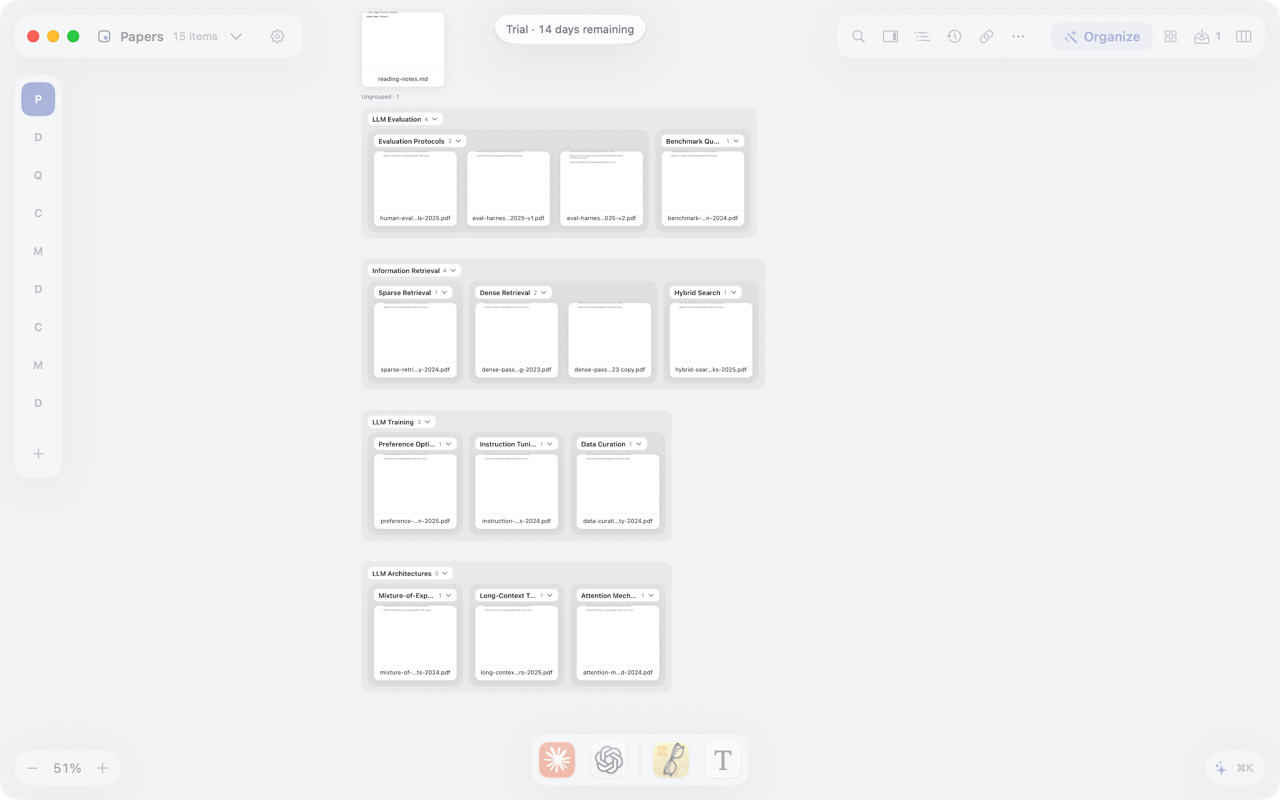The width and height of the screenshot is (1280, 800).
Task: Add a new space with plus
Action: click(x=38, y=454)
